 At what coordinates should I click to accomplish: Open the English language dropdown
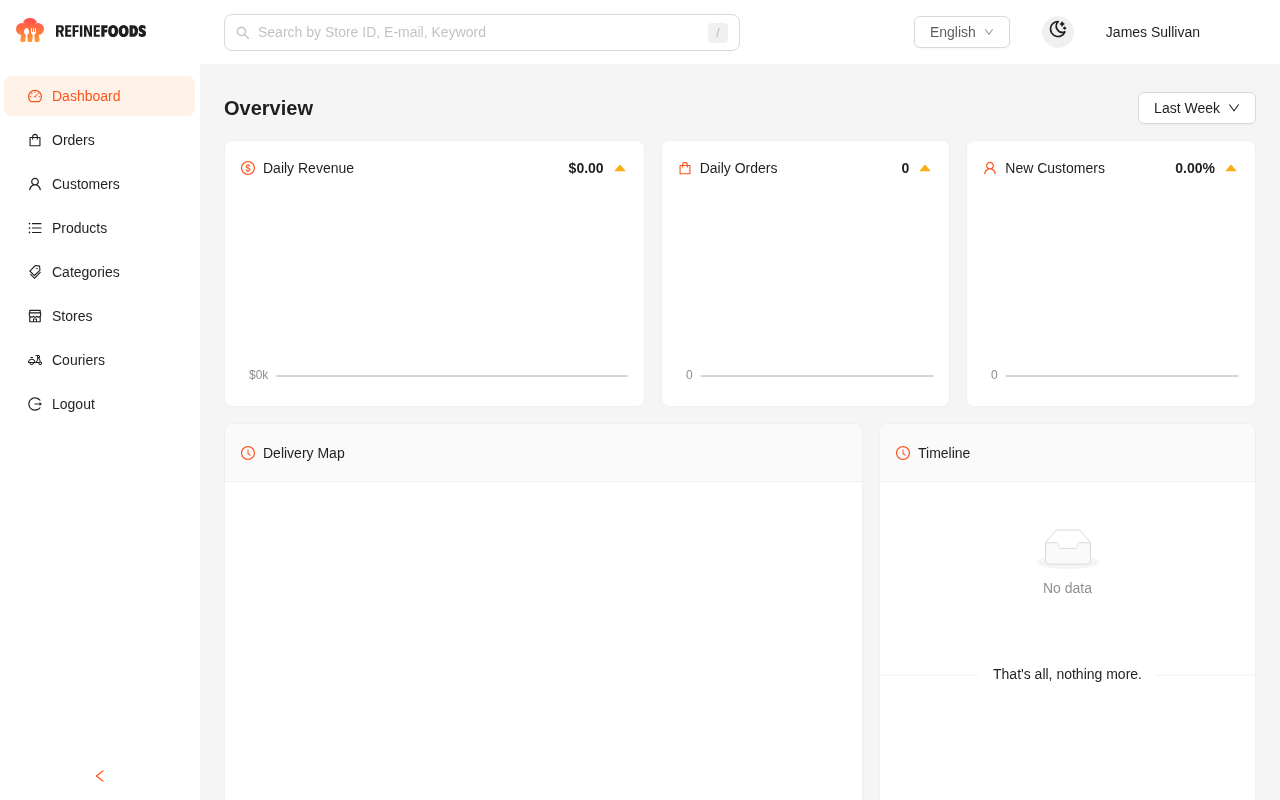961,32
